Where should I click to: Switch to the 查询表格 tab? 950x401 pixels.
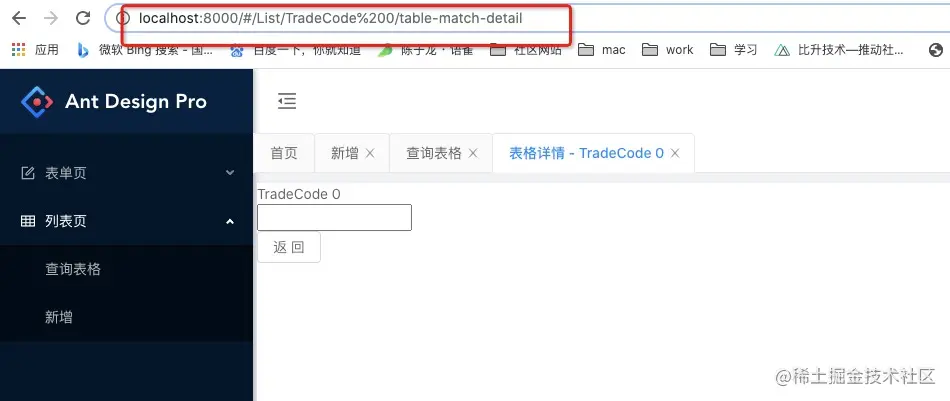click(434, 153)
